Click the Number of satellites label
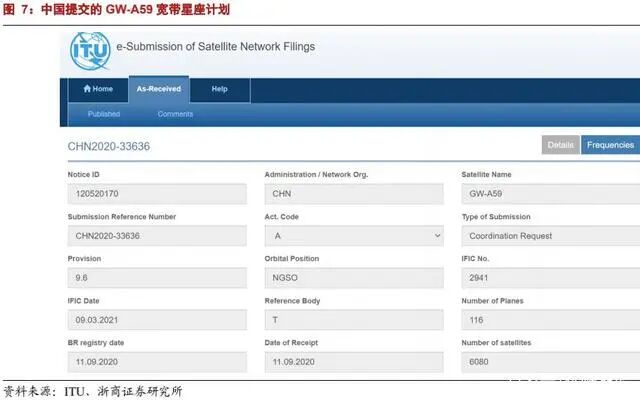640x400 pixels. click(496, 343)
